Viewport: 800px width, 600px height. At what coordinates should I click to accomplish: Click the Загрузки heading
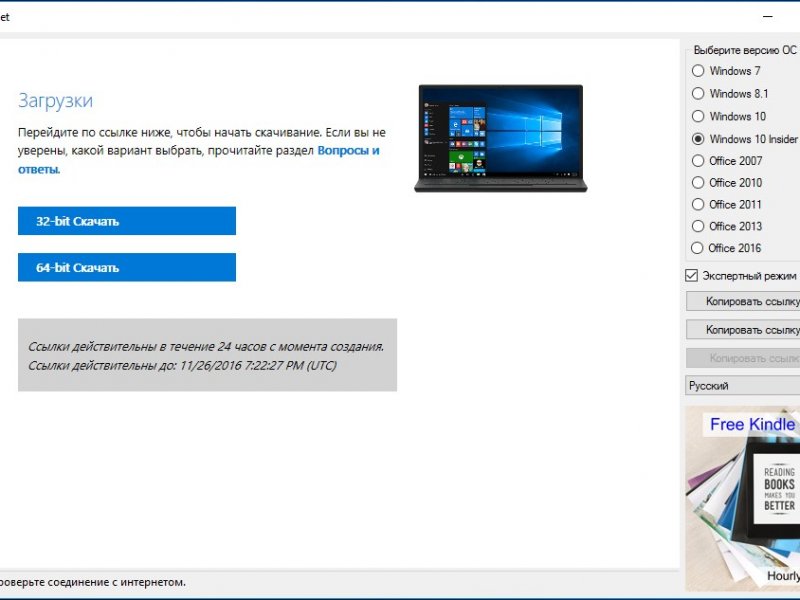click(56, 101)
